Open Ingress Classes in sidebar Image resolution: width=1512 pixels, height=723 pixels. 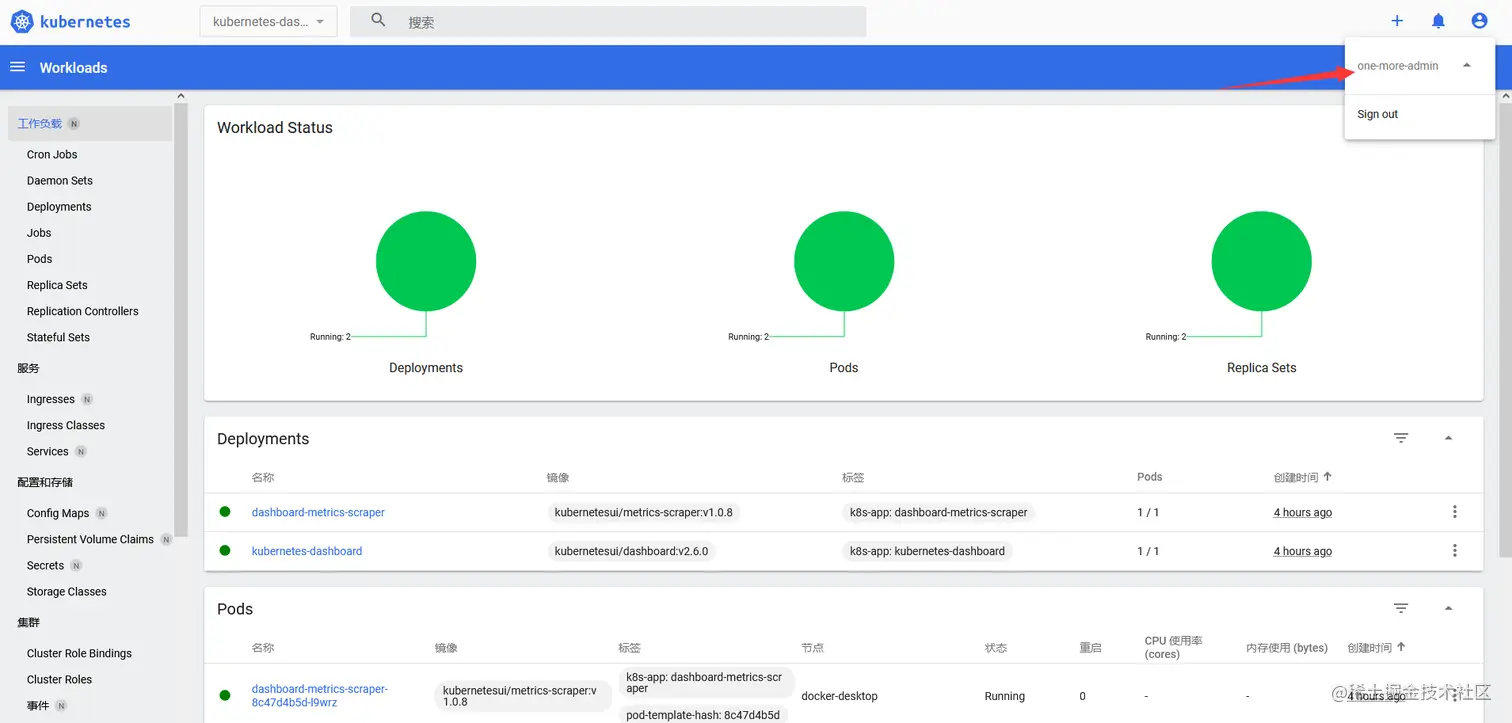pos(66,425)
